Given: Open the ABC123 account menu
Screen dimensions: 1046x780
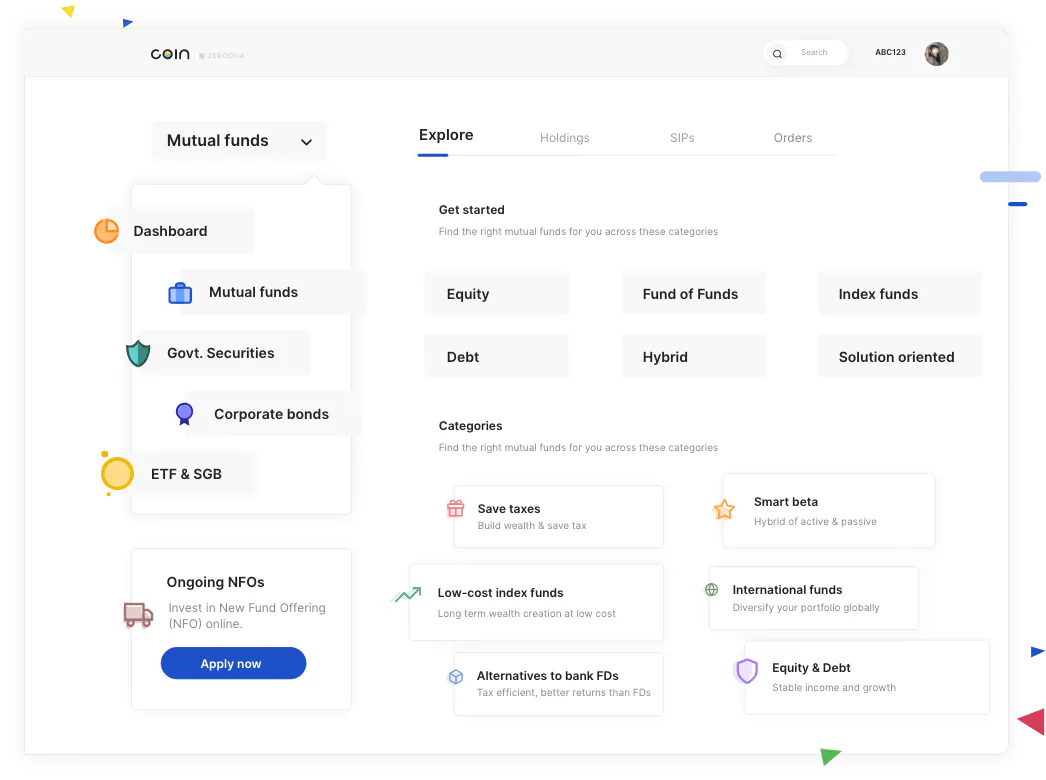Looking at the screenshot, I should pyautogui.click(x=891, y=52).
